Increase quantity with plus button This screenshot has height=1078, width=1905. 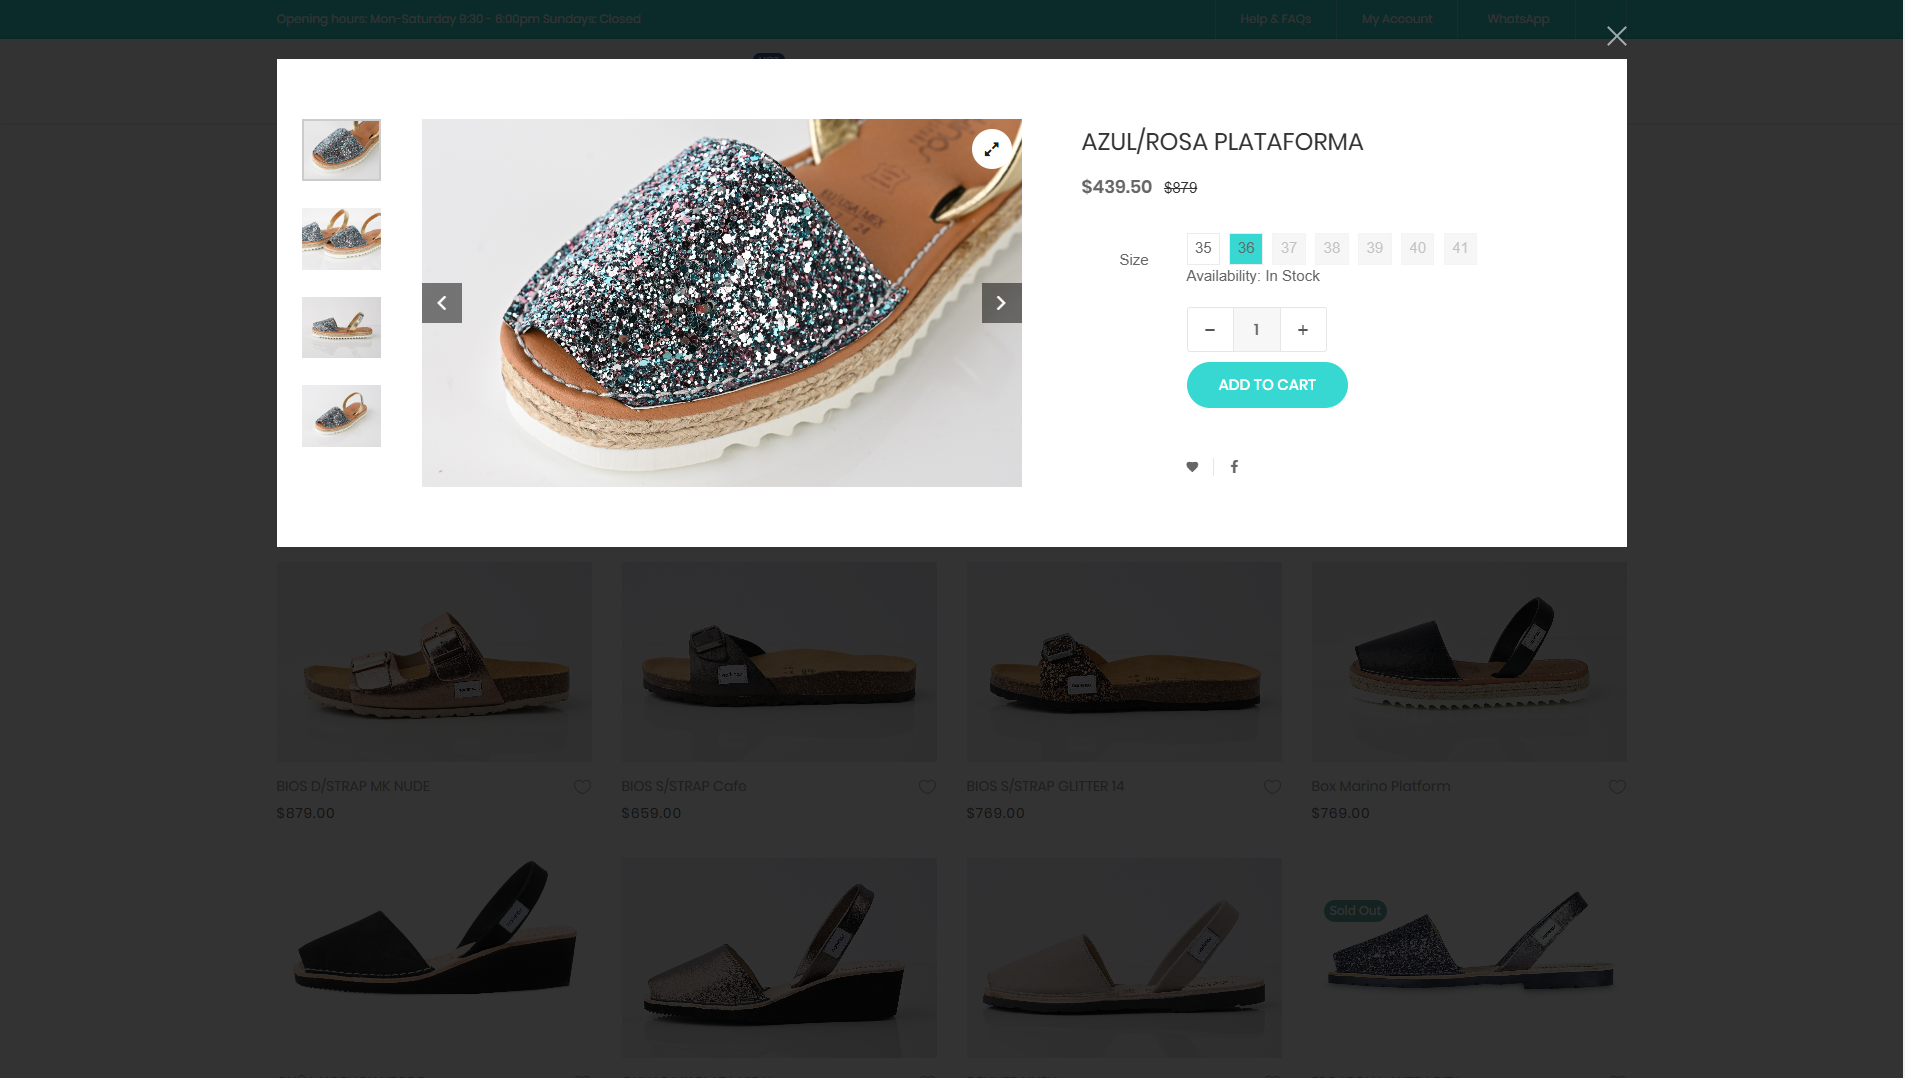tap(1303, 330)
